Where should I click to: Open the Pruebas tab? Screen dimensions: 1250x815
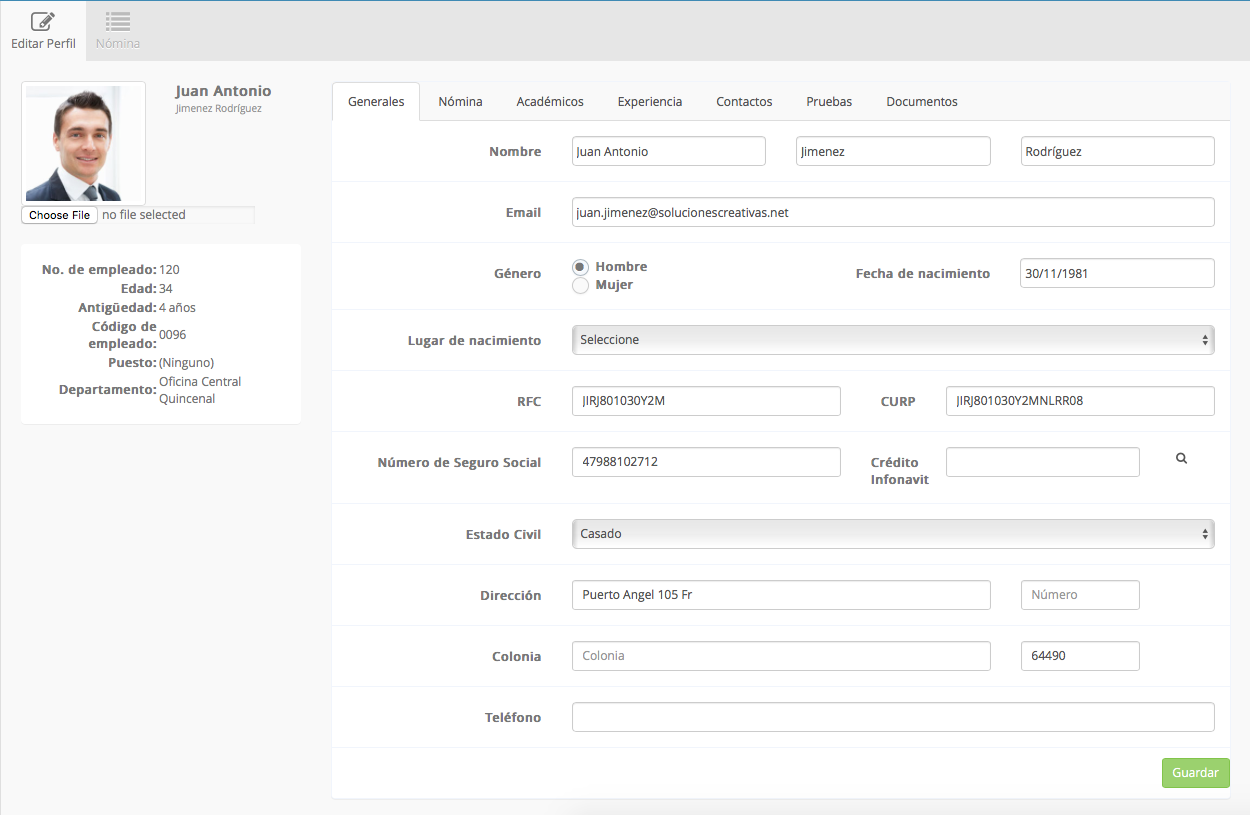point(829,102)
